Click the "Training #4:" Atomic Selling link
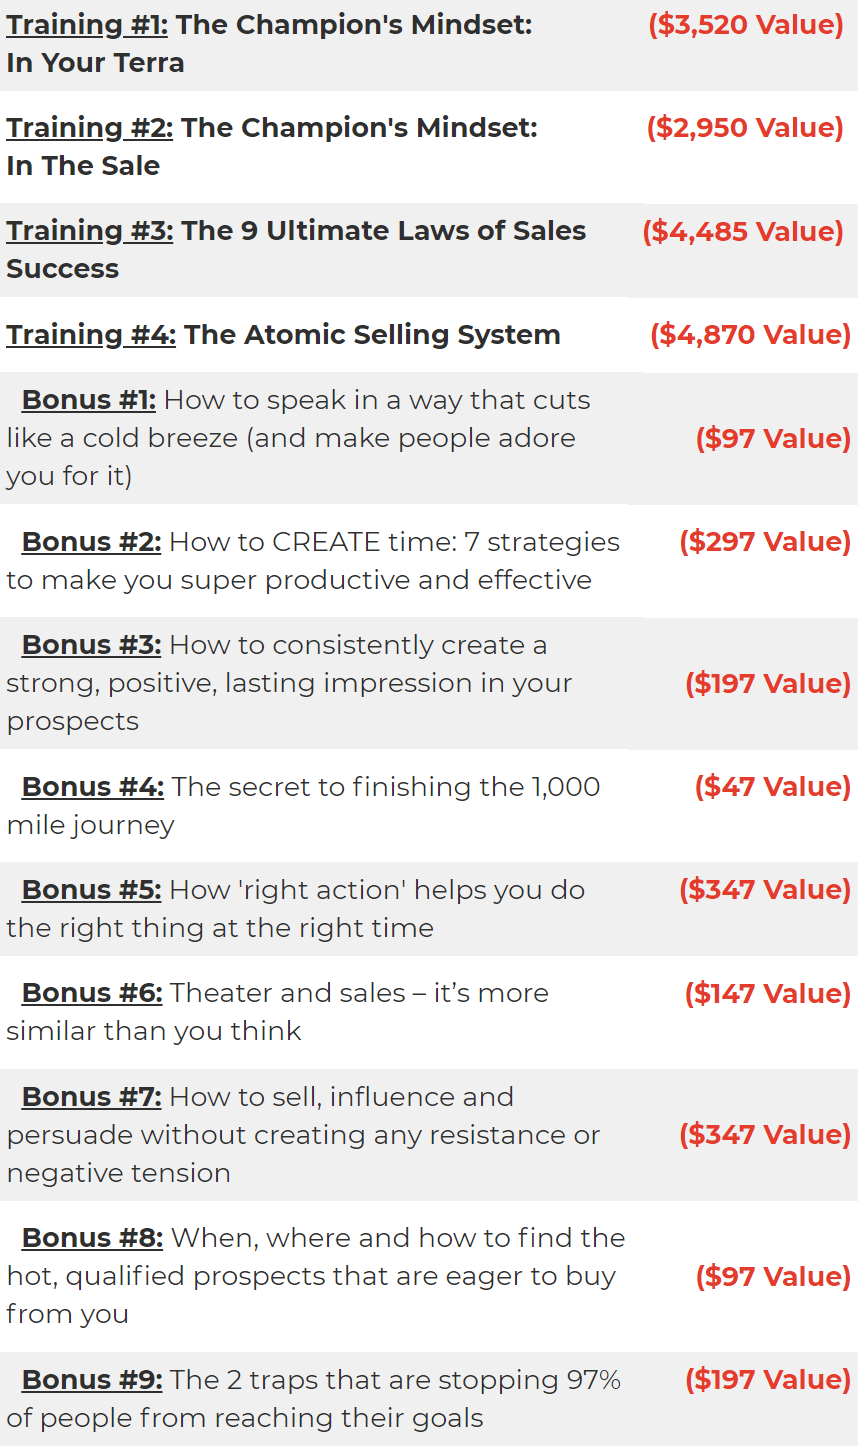Screen dimensions: 858x1447 click(x=91, y=335)
